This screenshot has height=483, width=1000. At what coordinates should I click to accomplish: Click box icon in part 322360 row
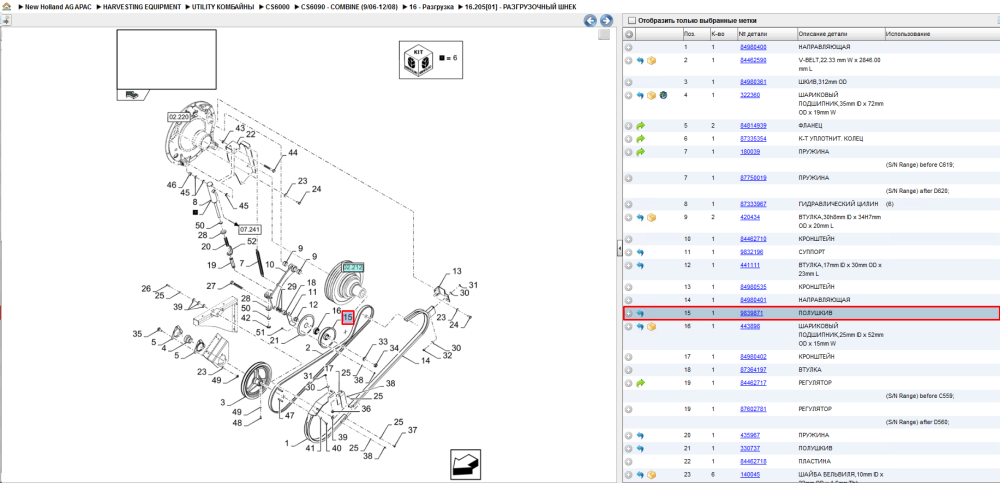pos(651,95)
